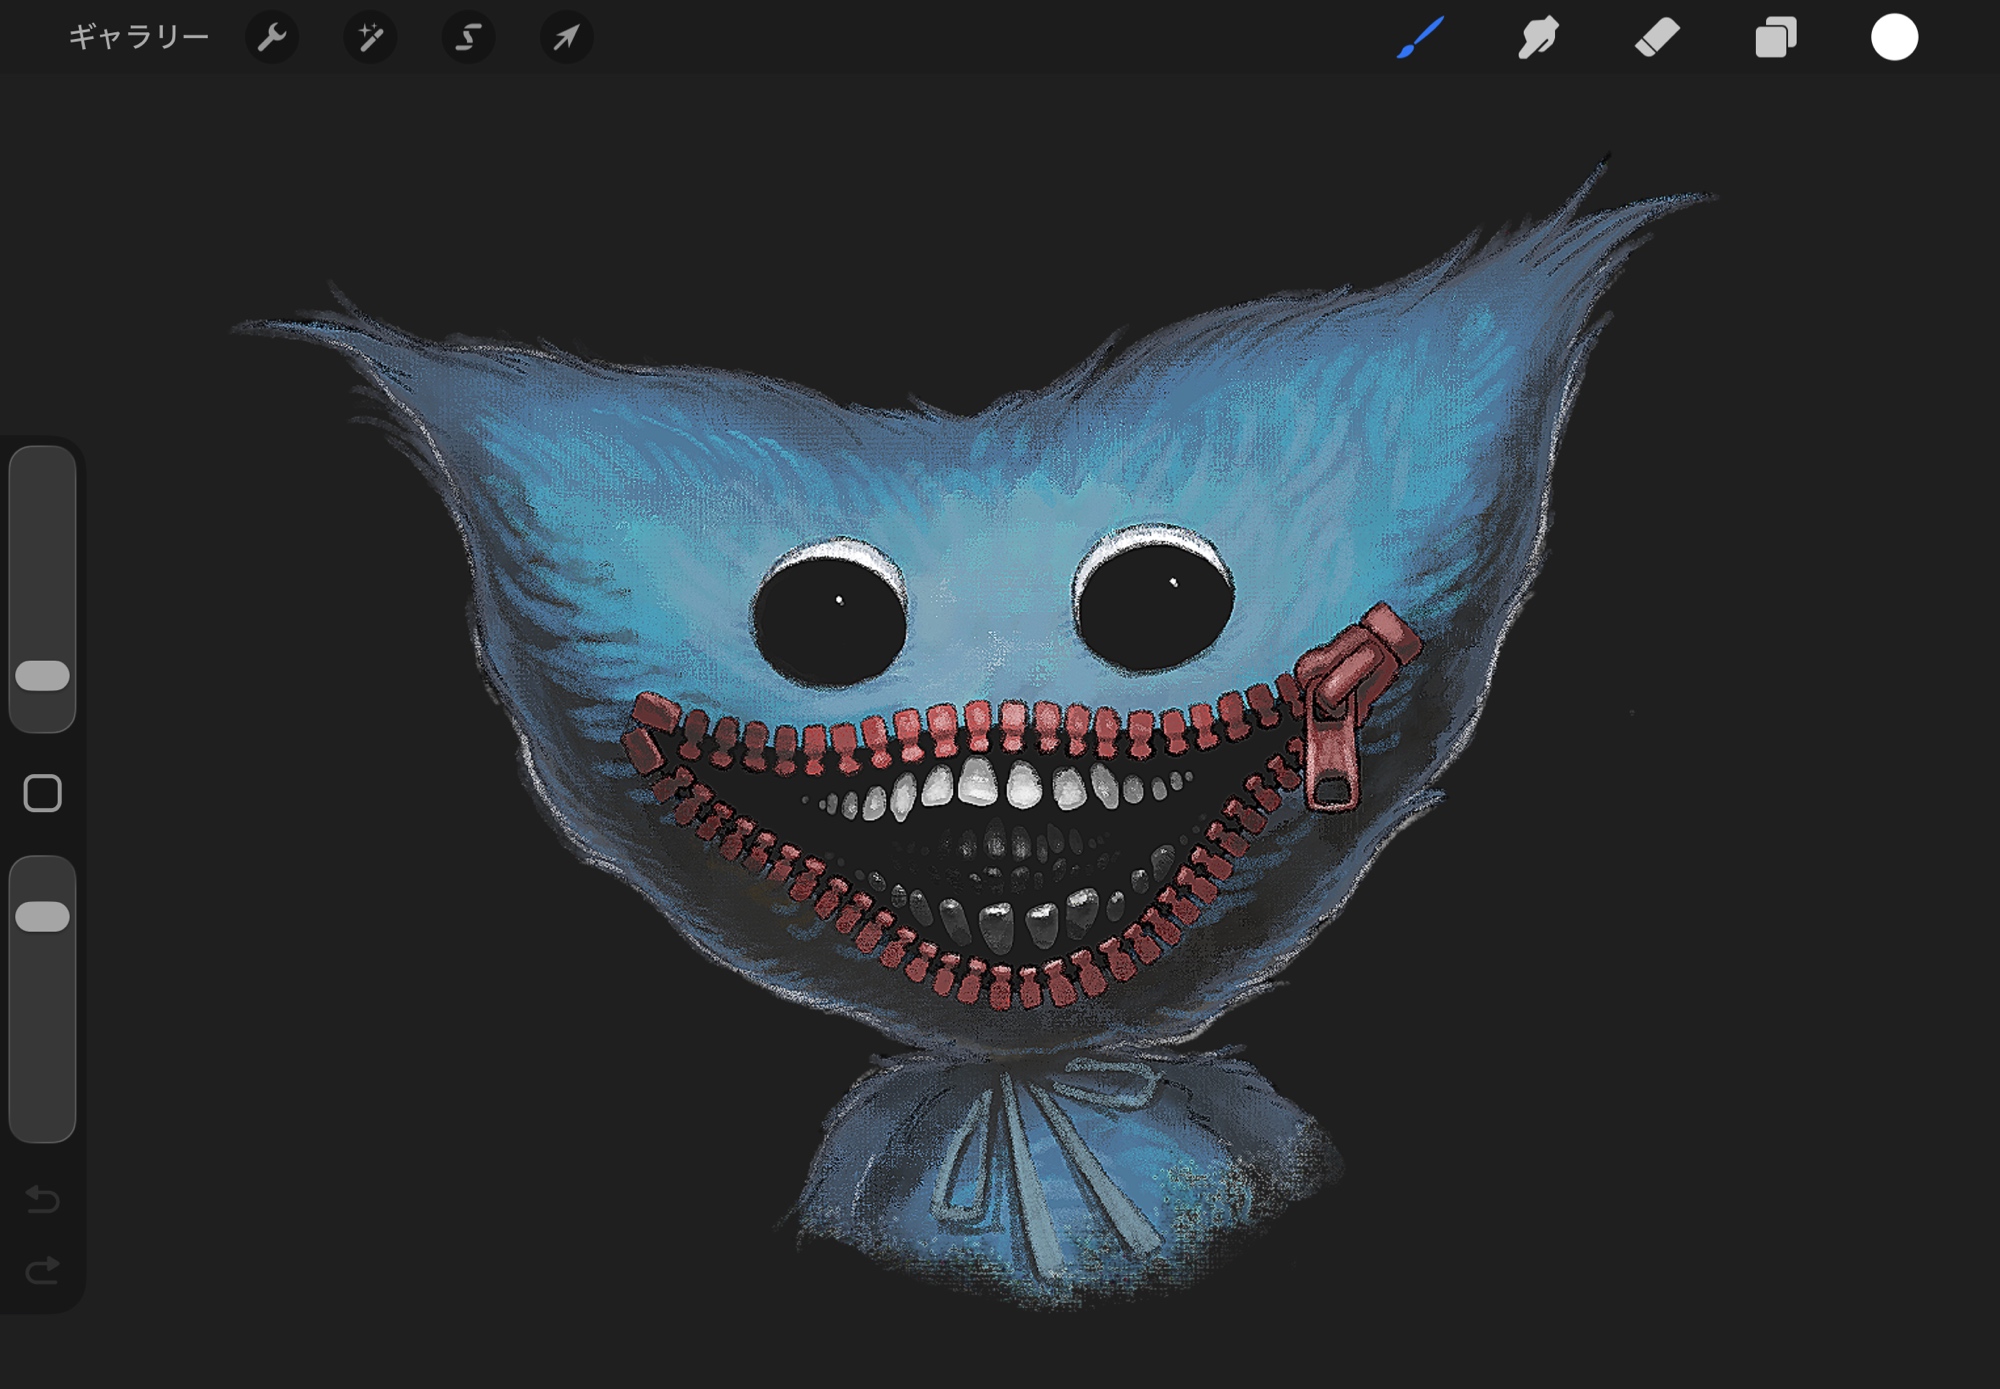Select the blue Brush tool
The image size is (2000, 1389).
coord(1420,38)
